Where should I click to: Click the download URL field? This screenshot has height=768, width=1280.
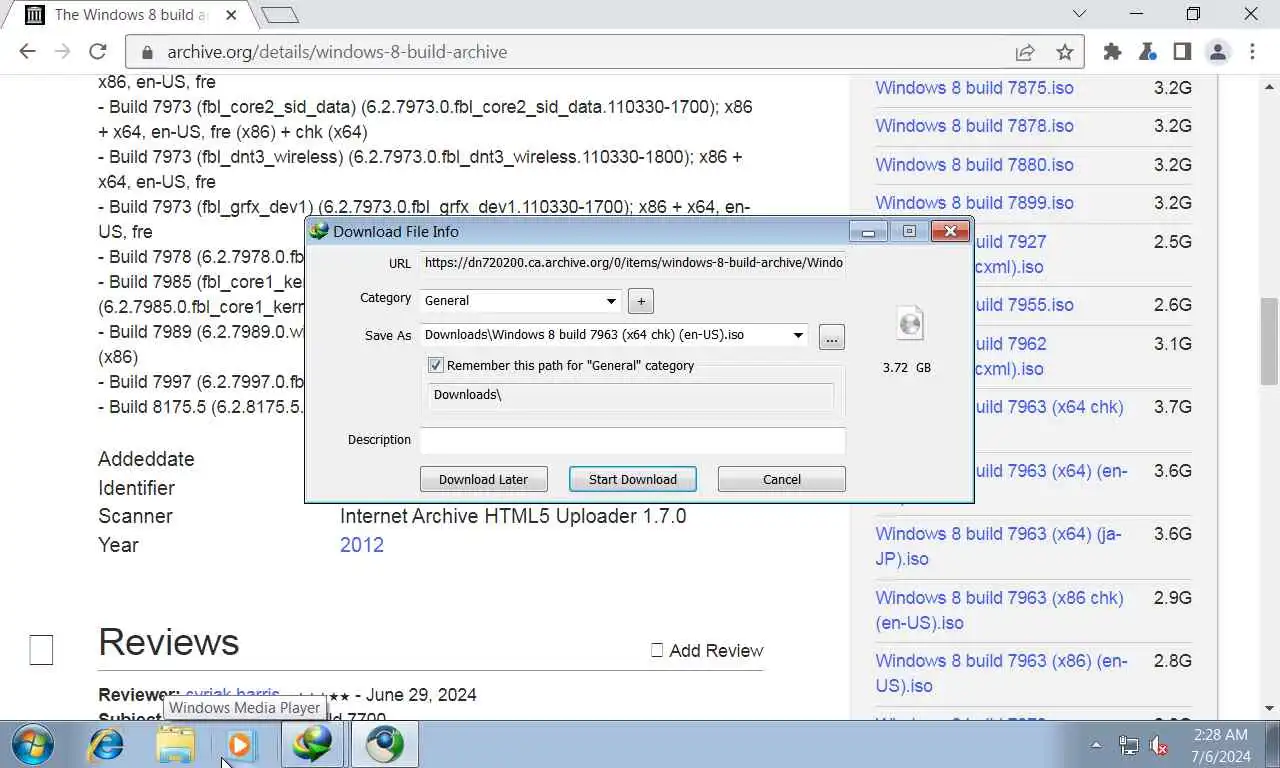pos(632,263)
